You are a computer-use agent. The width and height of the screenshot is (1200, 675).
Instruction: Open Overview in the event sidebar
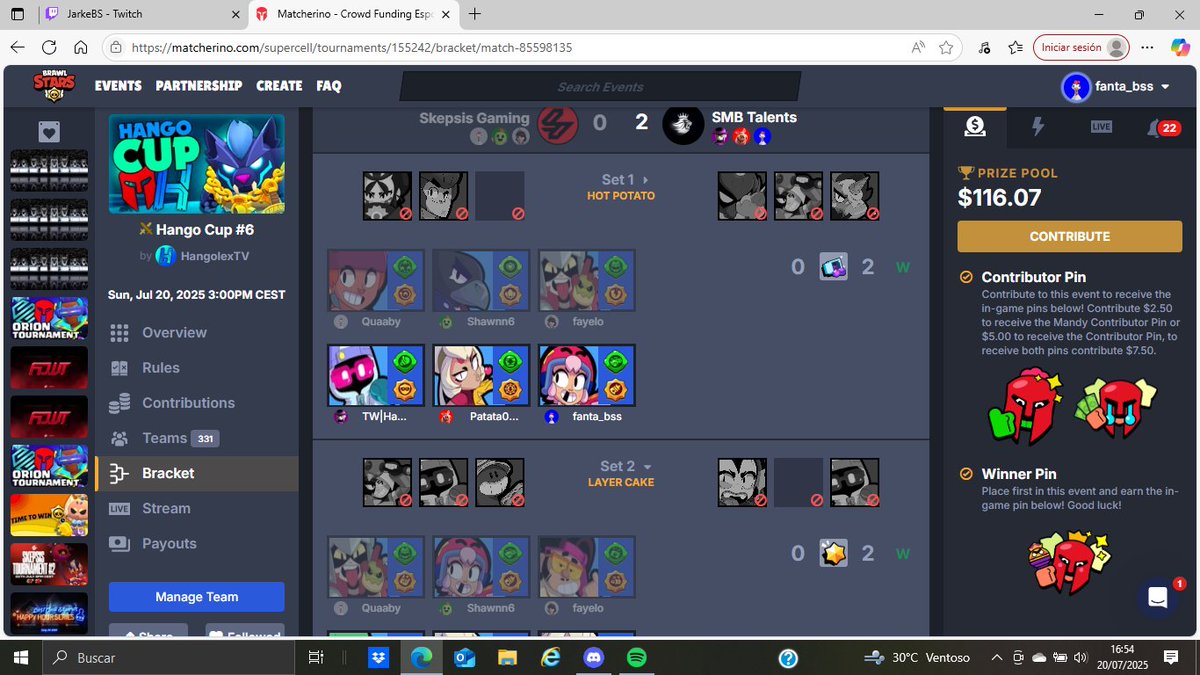[174, 332]
